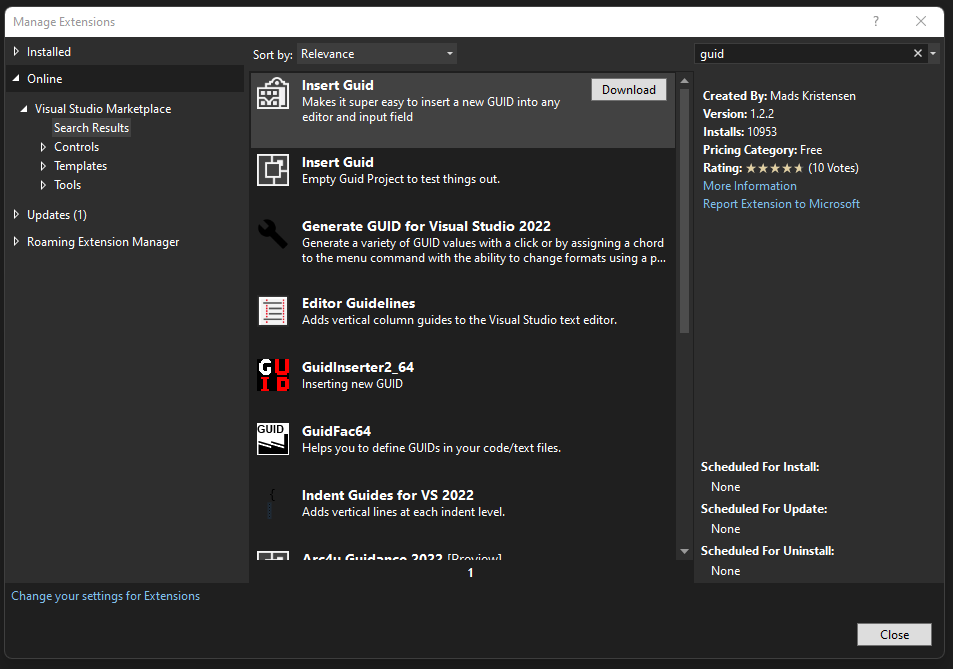
Task: Select the Online category label
Action: click(x=44, y=78)
